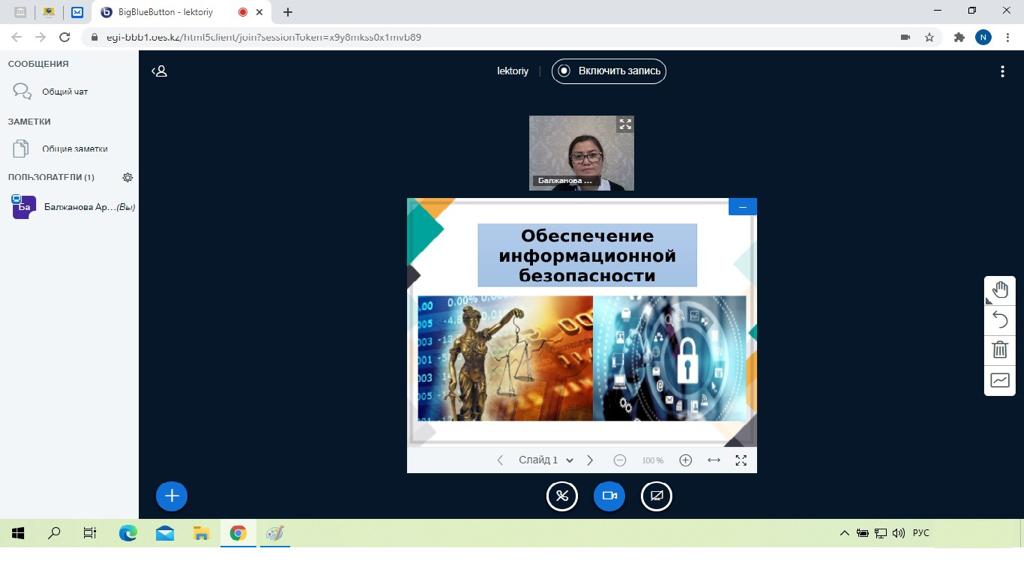Toggle the webcam sharing button
The height and width of the screenshot is (576, 1024).
click(x=609, y=496)
